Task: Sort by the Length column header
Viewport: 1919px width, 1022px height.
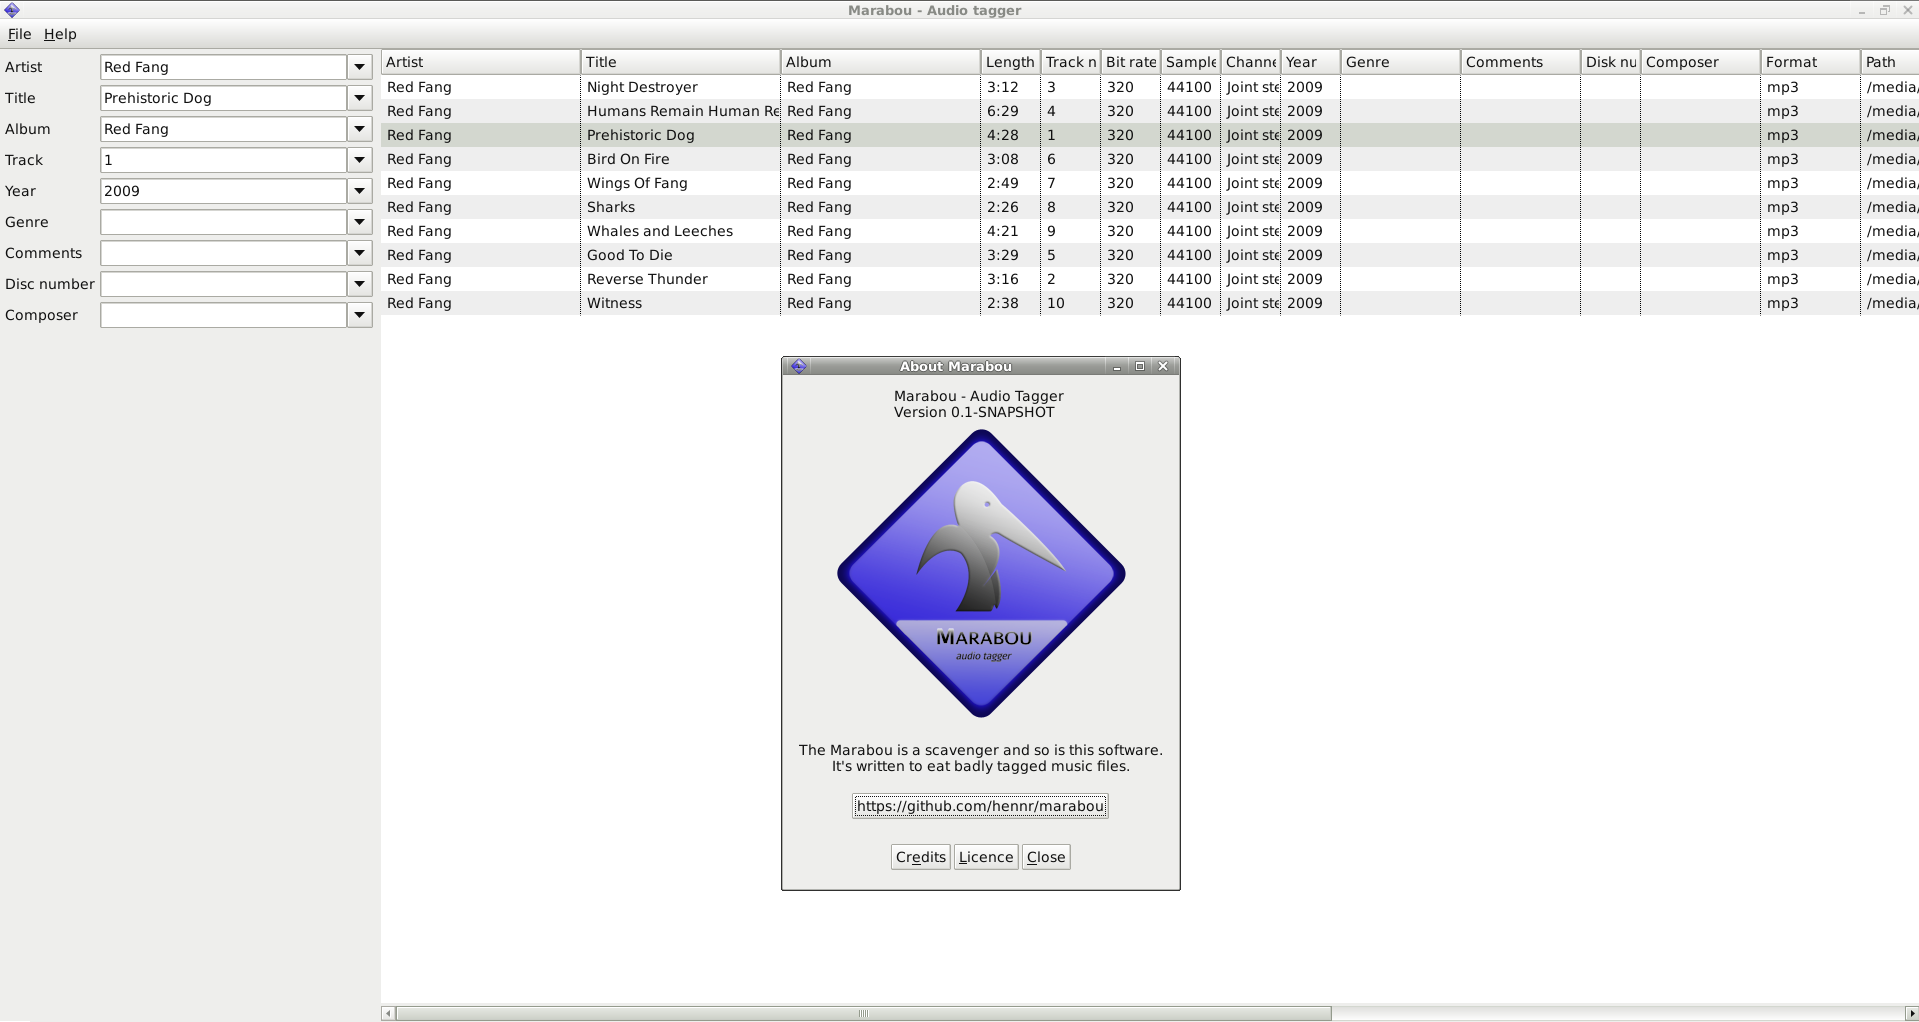Action: (x=1010, y=62)
